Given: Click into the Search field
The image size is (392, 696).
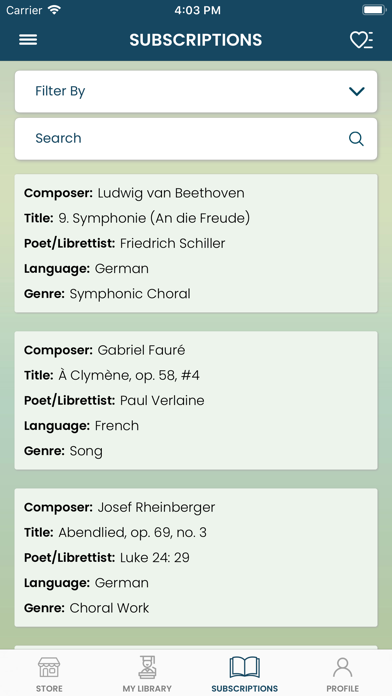Looking at the screenshot, I should tap(196, 138).
